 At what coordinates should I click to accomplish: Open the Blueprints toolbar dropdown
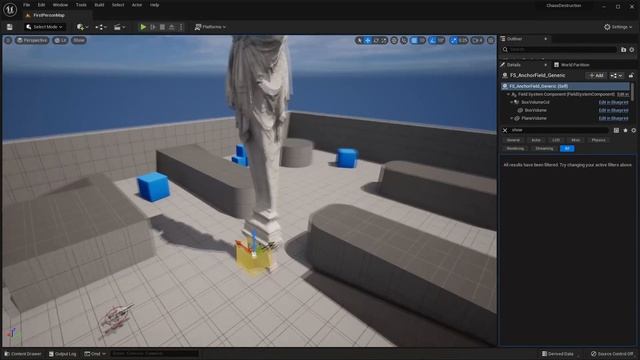[x=101, y=27]
